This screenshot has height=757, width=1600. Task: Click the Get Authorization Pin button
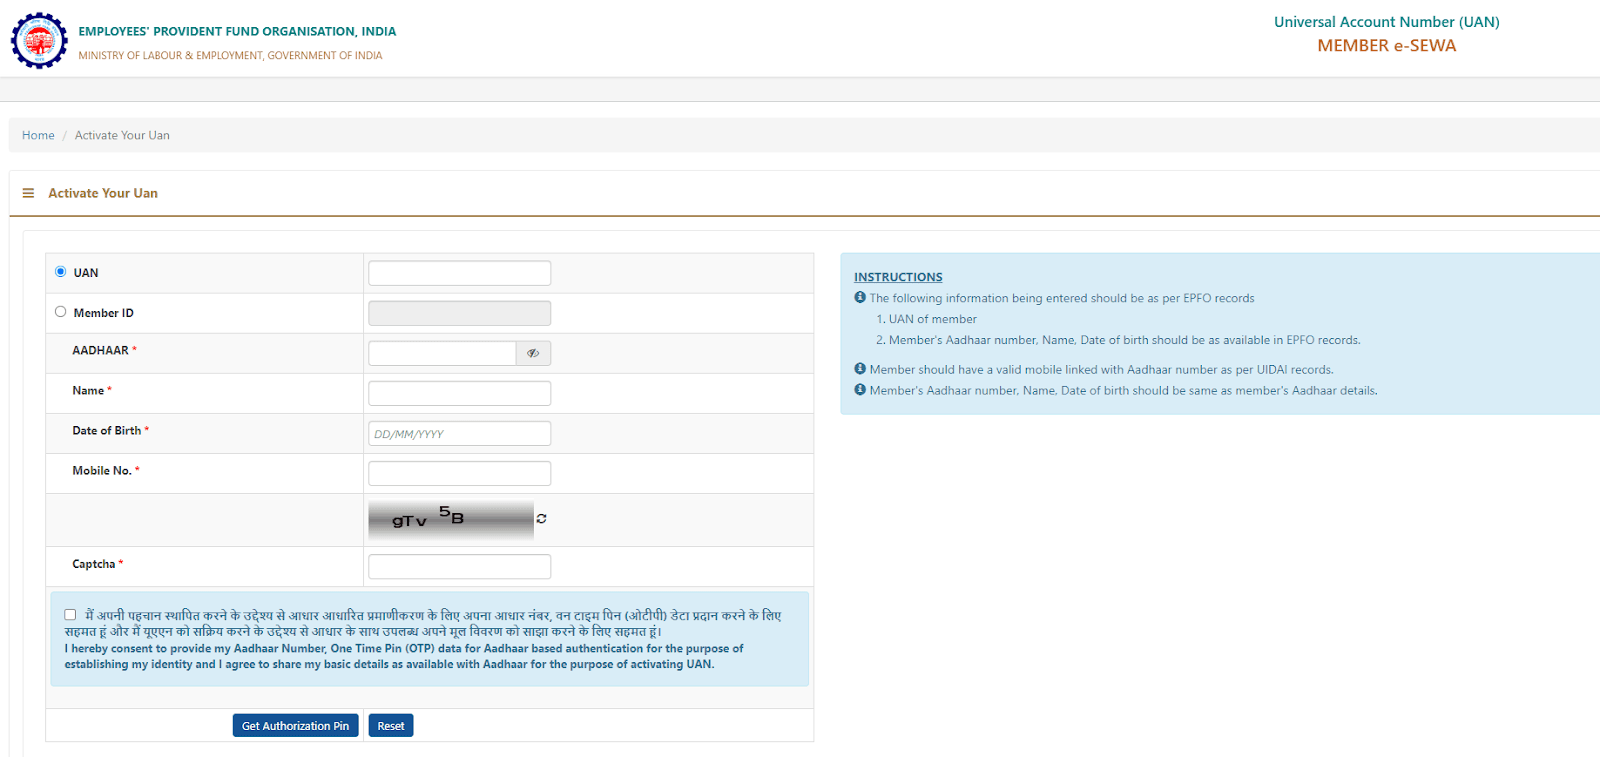pyautogui.click(x=295, y=726)
